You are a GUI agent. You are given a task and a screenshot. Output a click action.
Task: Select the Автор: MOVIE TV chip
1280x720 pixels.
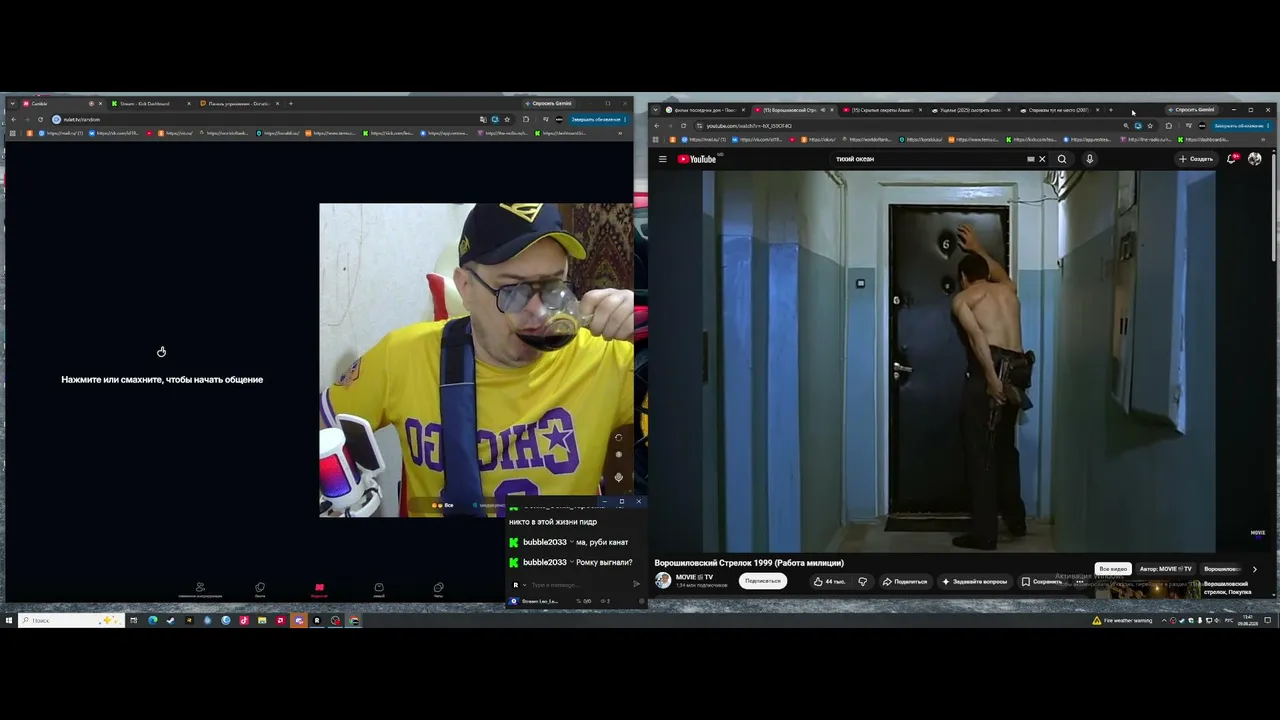point(1165,569)
